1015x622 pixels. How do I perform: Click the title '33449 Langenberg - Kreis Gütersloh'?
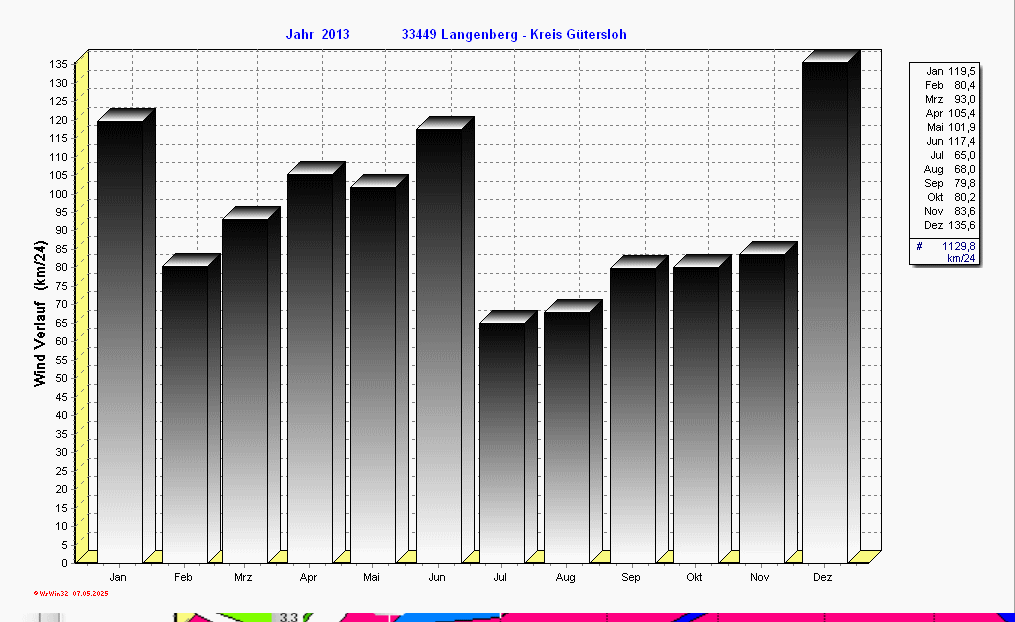click(514, 34)
